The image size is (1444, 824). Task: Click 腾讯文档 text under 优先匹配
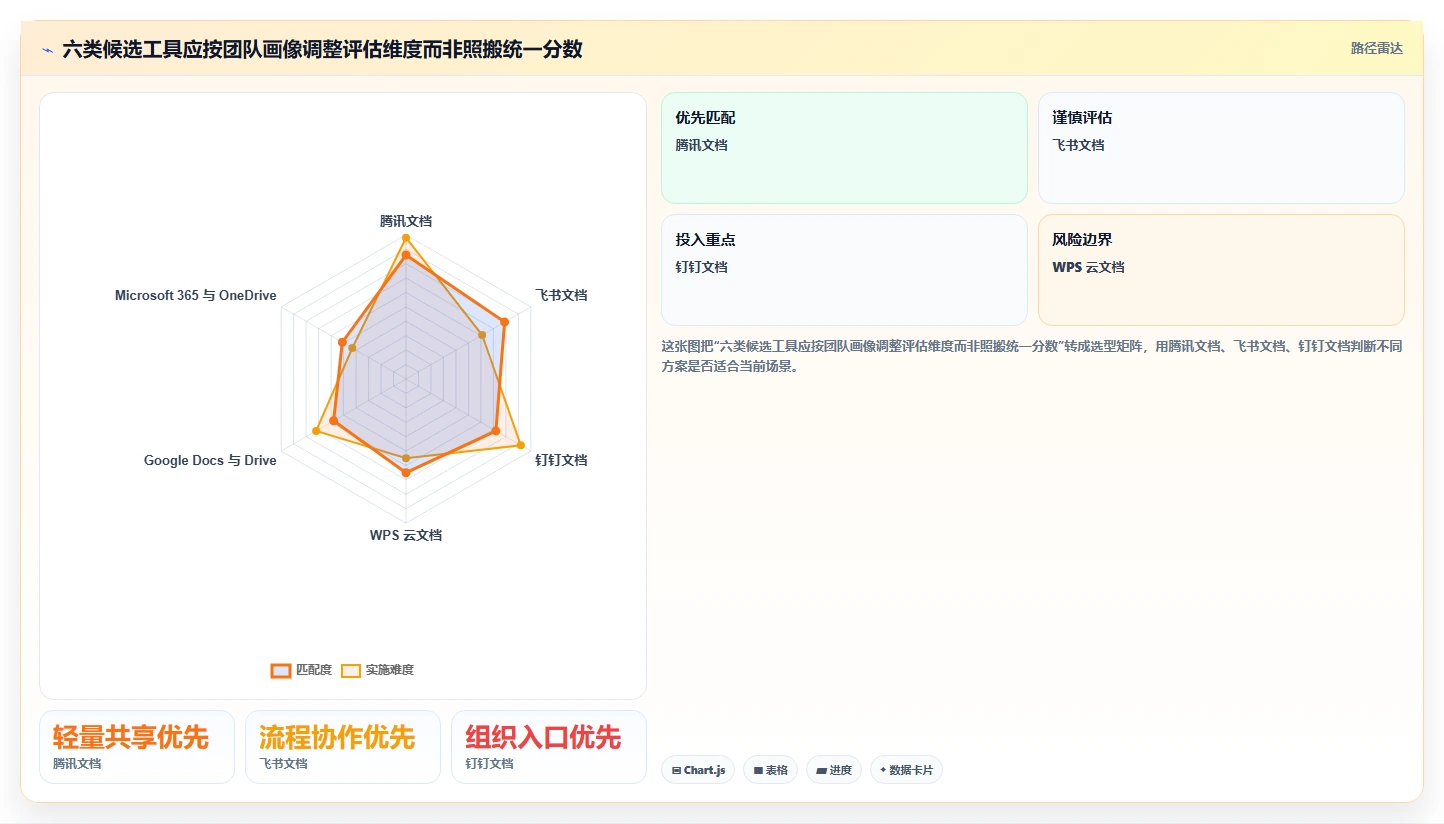[x=702, y=145]
